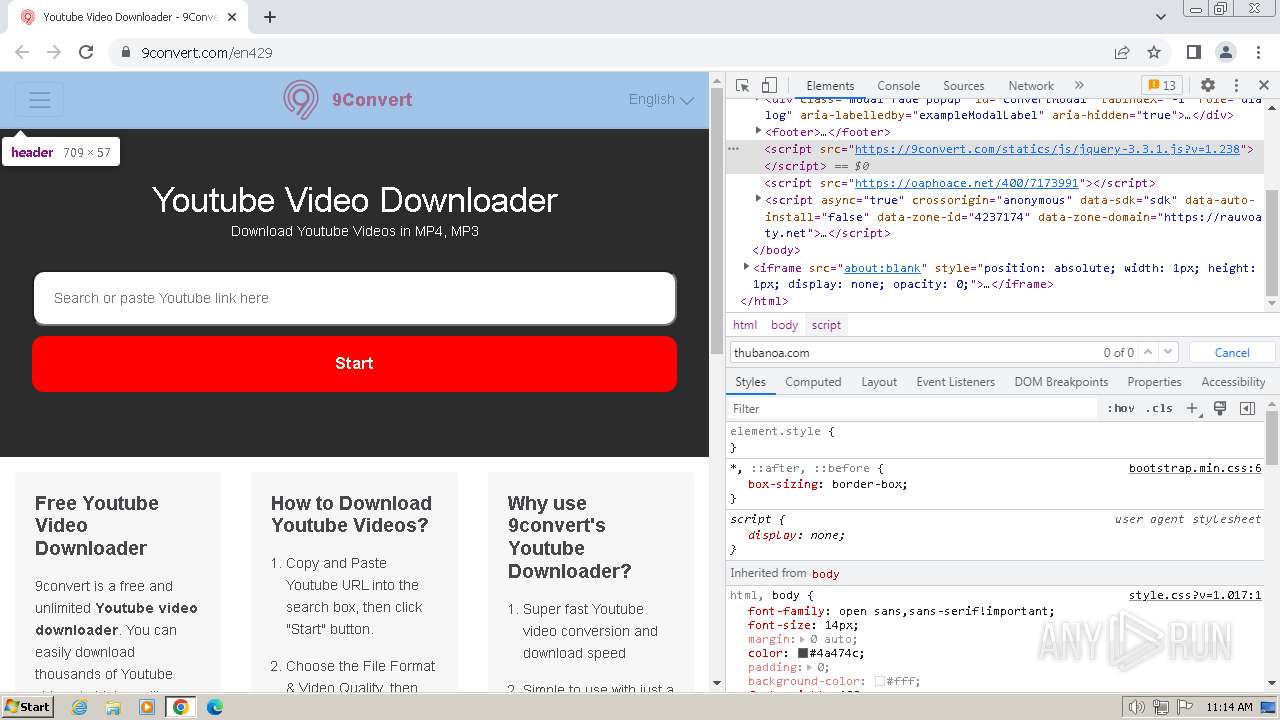Expand the padding shorthand property

coord(810,667)
